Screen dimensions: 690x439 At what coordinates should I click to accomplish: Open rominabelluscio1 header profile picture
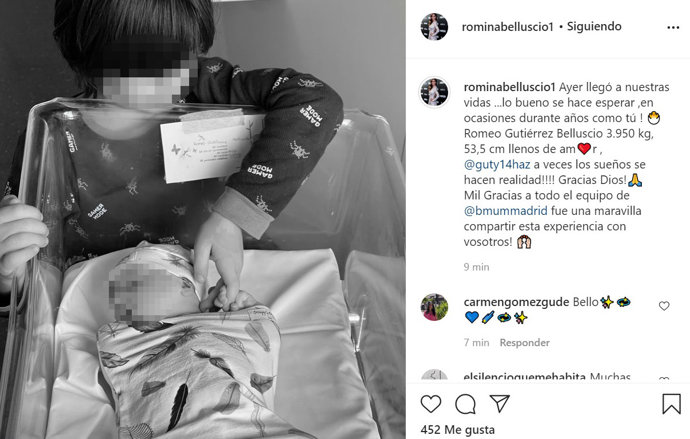pyautogui.click(x=434, y=27)
